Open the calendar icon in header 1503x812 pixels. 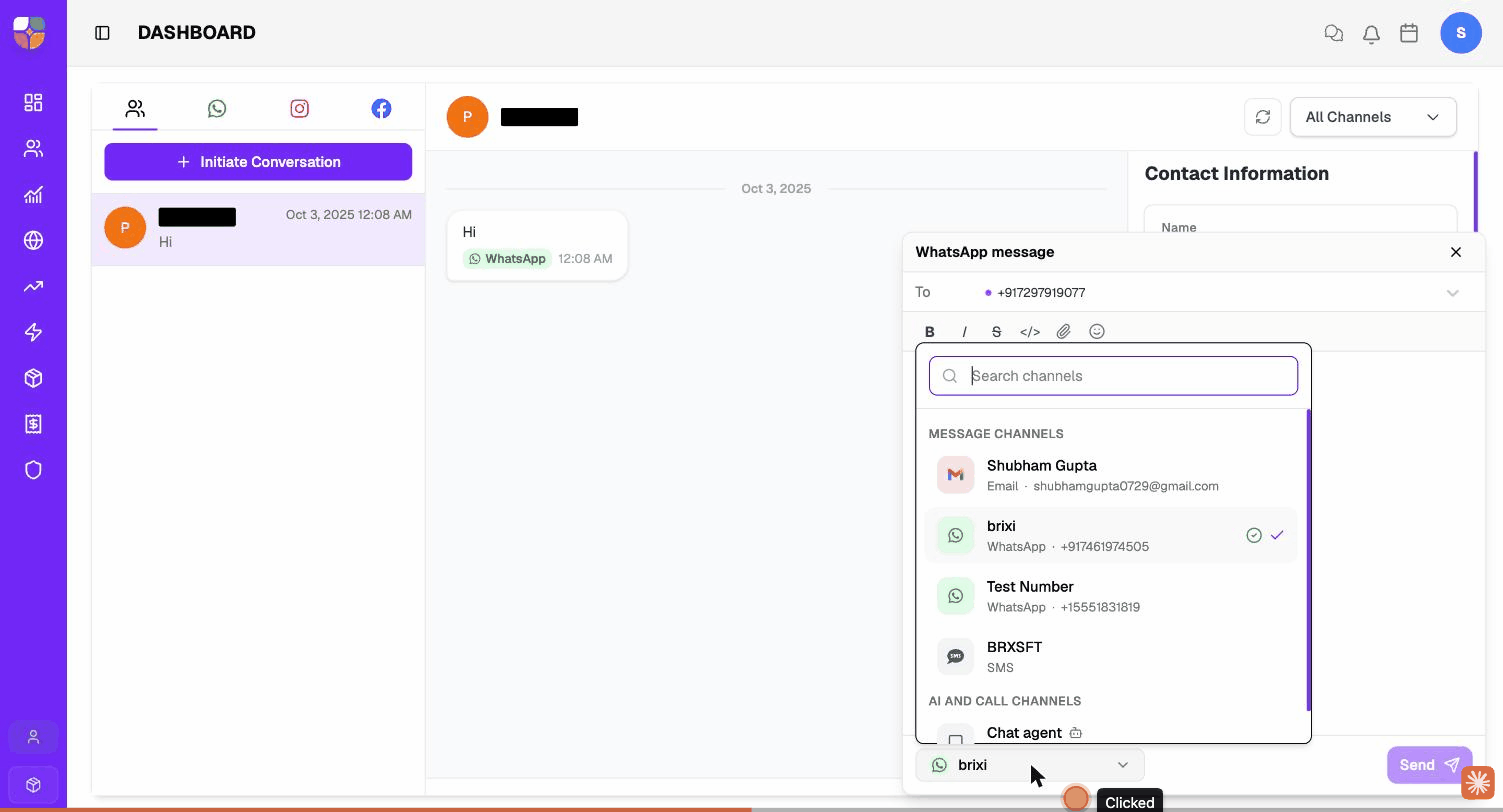pyautogui.click(x=1409, y=33)
